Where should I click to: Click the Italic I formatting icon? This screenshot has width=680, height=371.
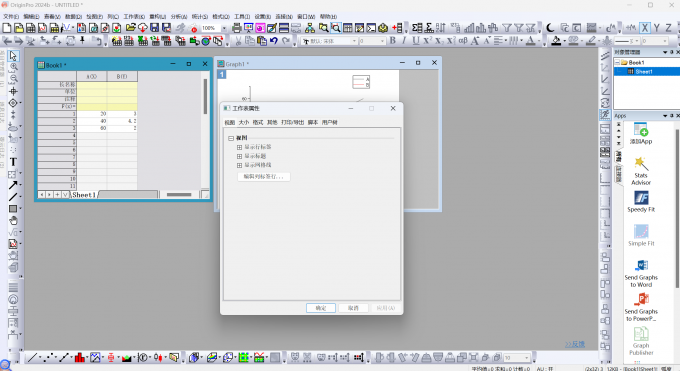(x=404, y=41)
